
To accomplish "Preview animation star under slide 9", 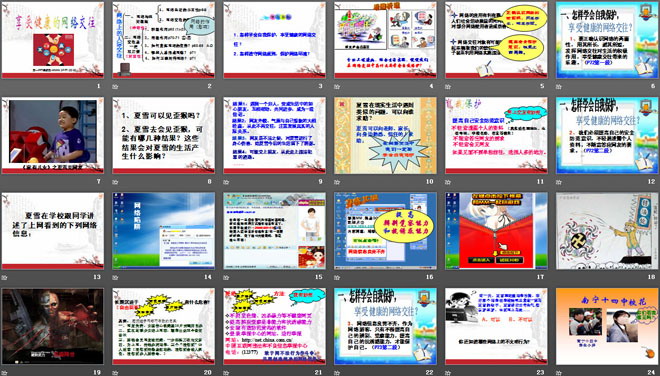I will (x=226, y=182).
